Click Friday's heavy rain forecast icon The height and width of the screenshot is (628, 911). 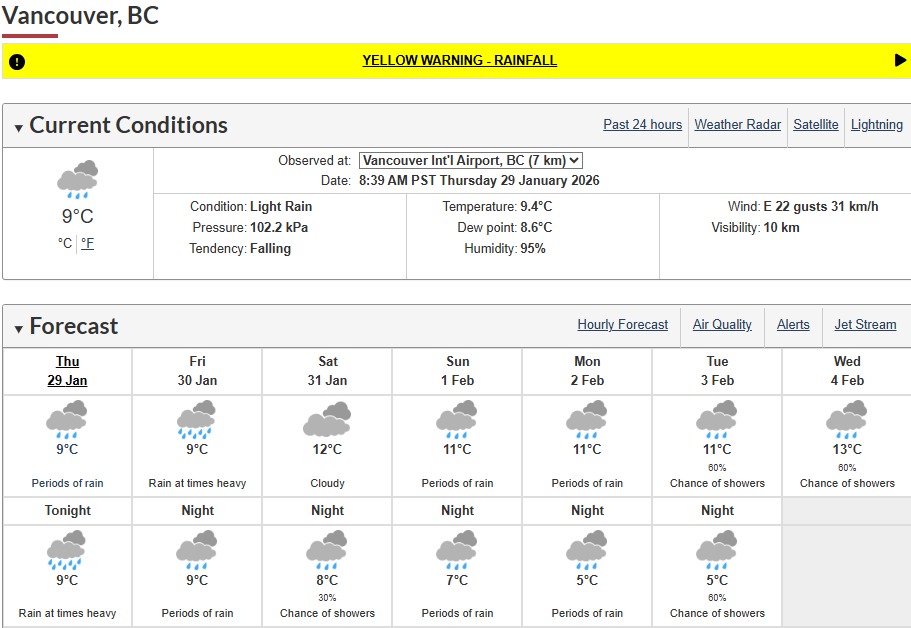pyautogui.click(x=197, y=420)
